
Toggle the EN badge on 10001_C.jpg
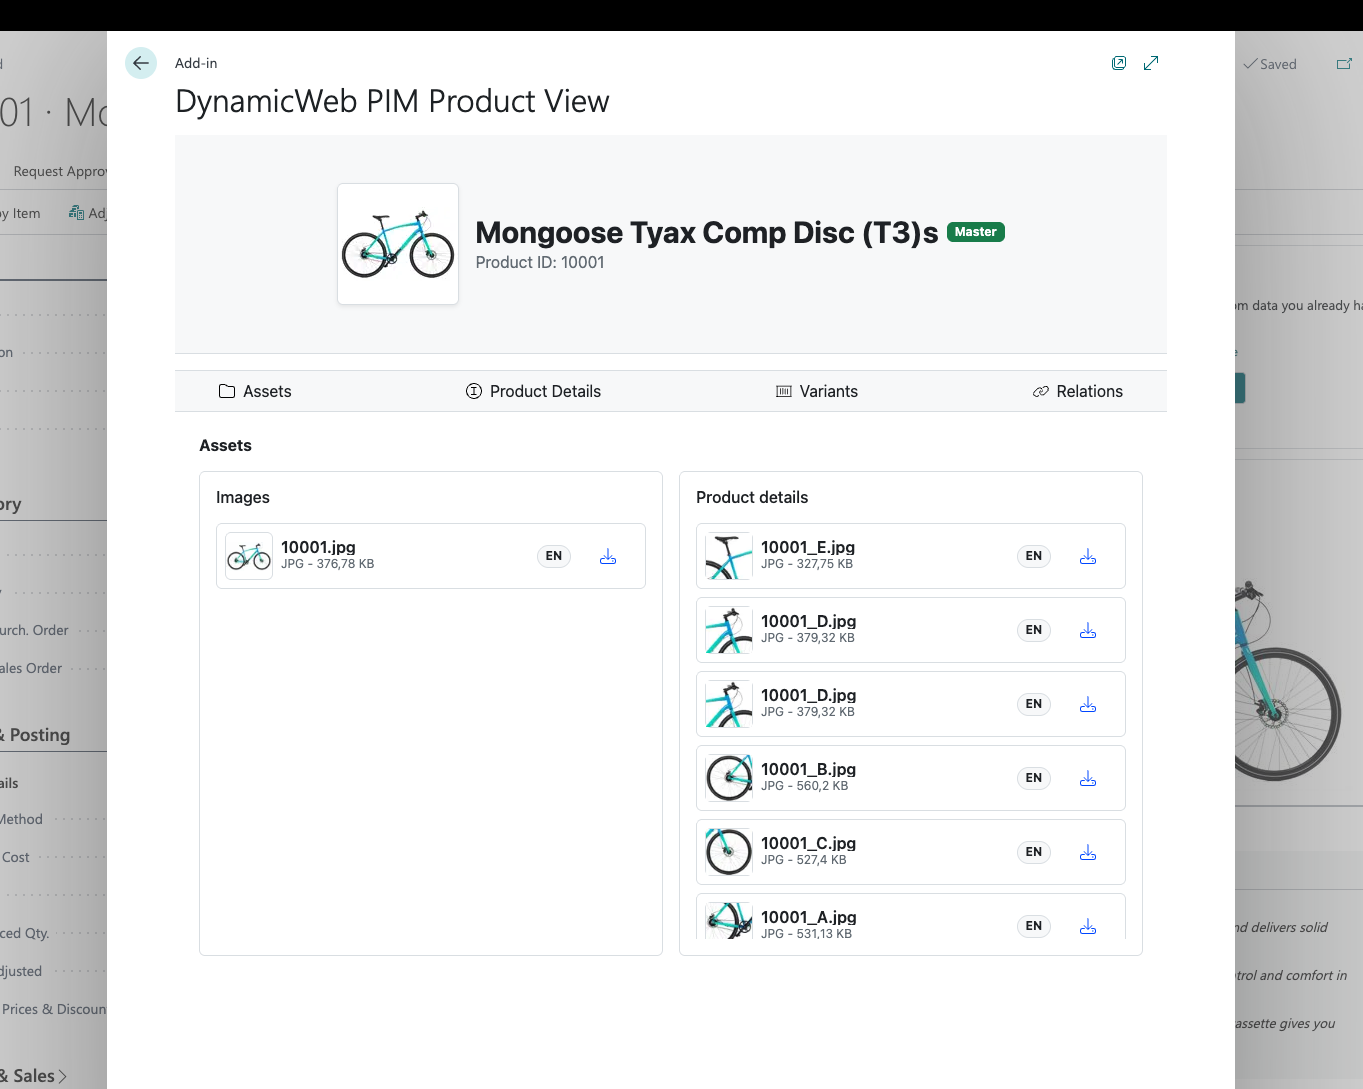pyautogui.click(x=1033, y=852)
